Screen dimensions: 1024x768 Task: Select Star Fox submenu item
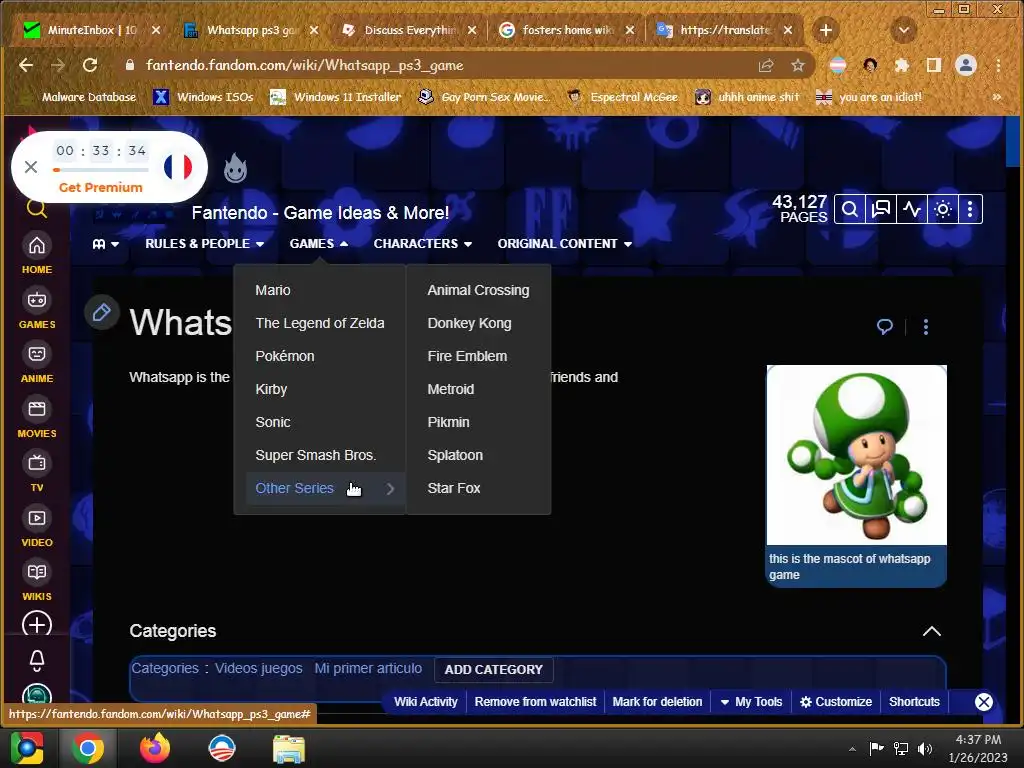pyautogui.click(x=454, y=488)
